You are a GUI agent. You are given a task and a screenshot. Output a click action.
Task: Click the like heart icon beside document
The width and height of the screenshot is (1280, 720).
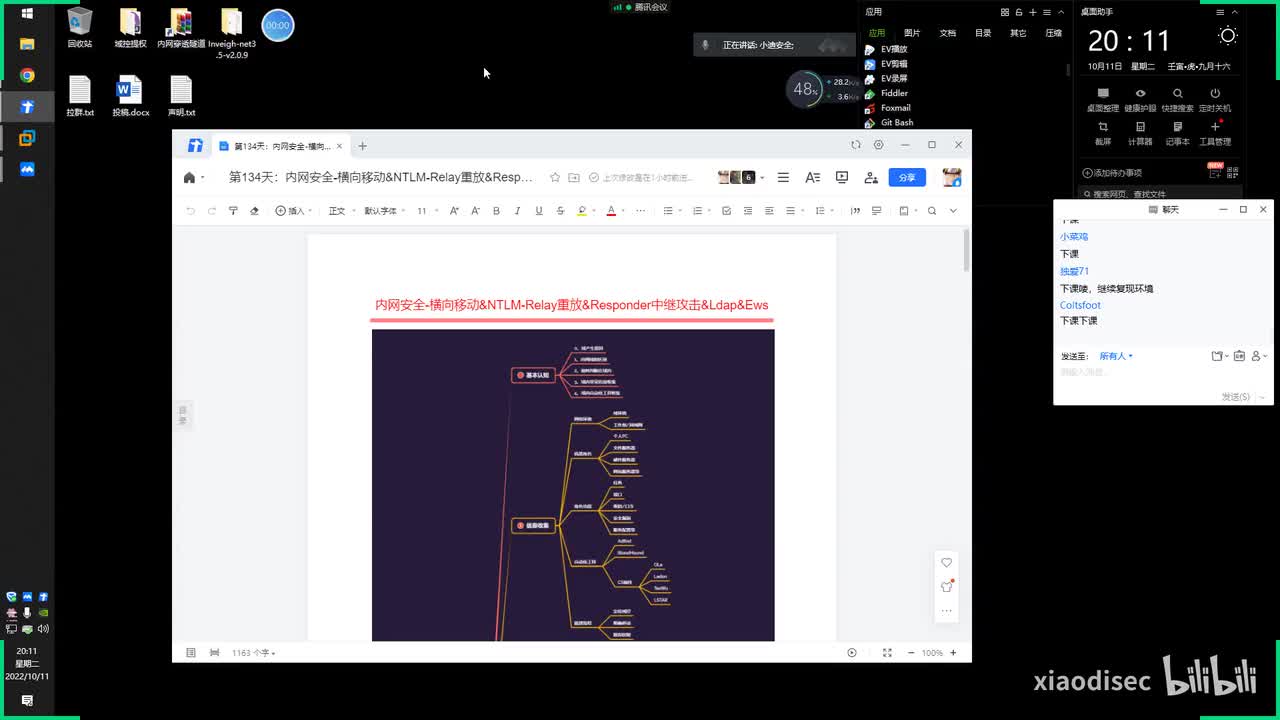pyautogui.click(x=946, y=562)
